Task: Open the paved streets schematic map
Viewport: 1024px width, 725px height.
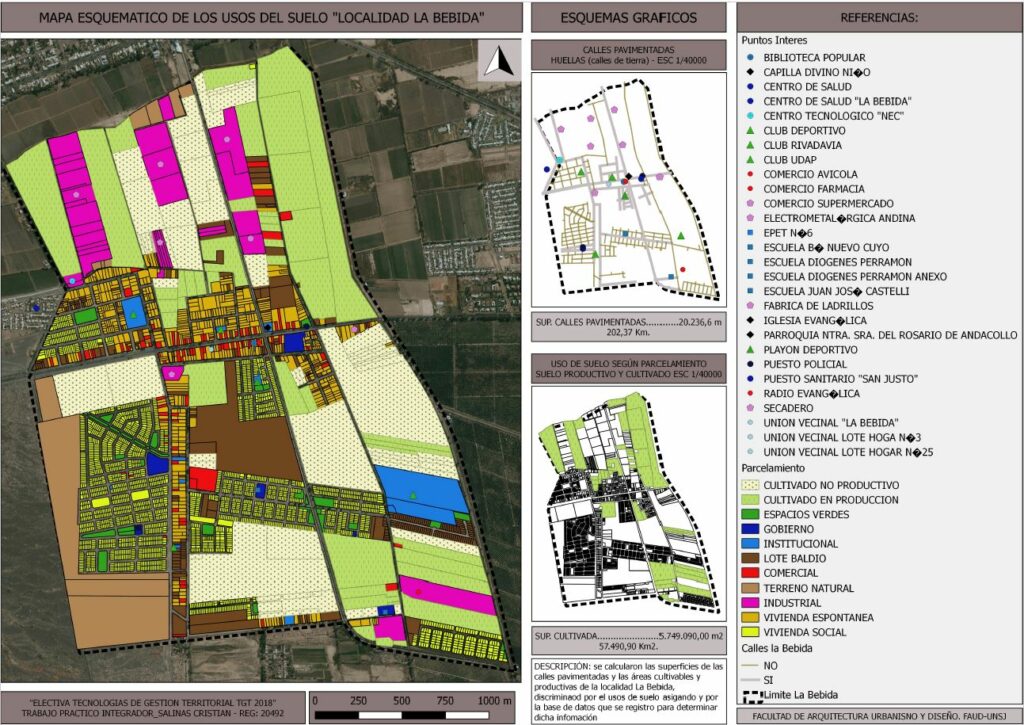Action: [x=628, y=189]
